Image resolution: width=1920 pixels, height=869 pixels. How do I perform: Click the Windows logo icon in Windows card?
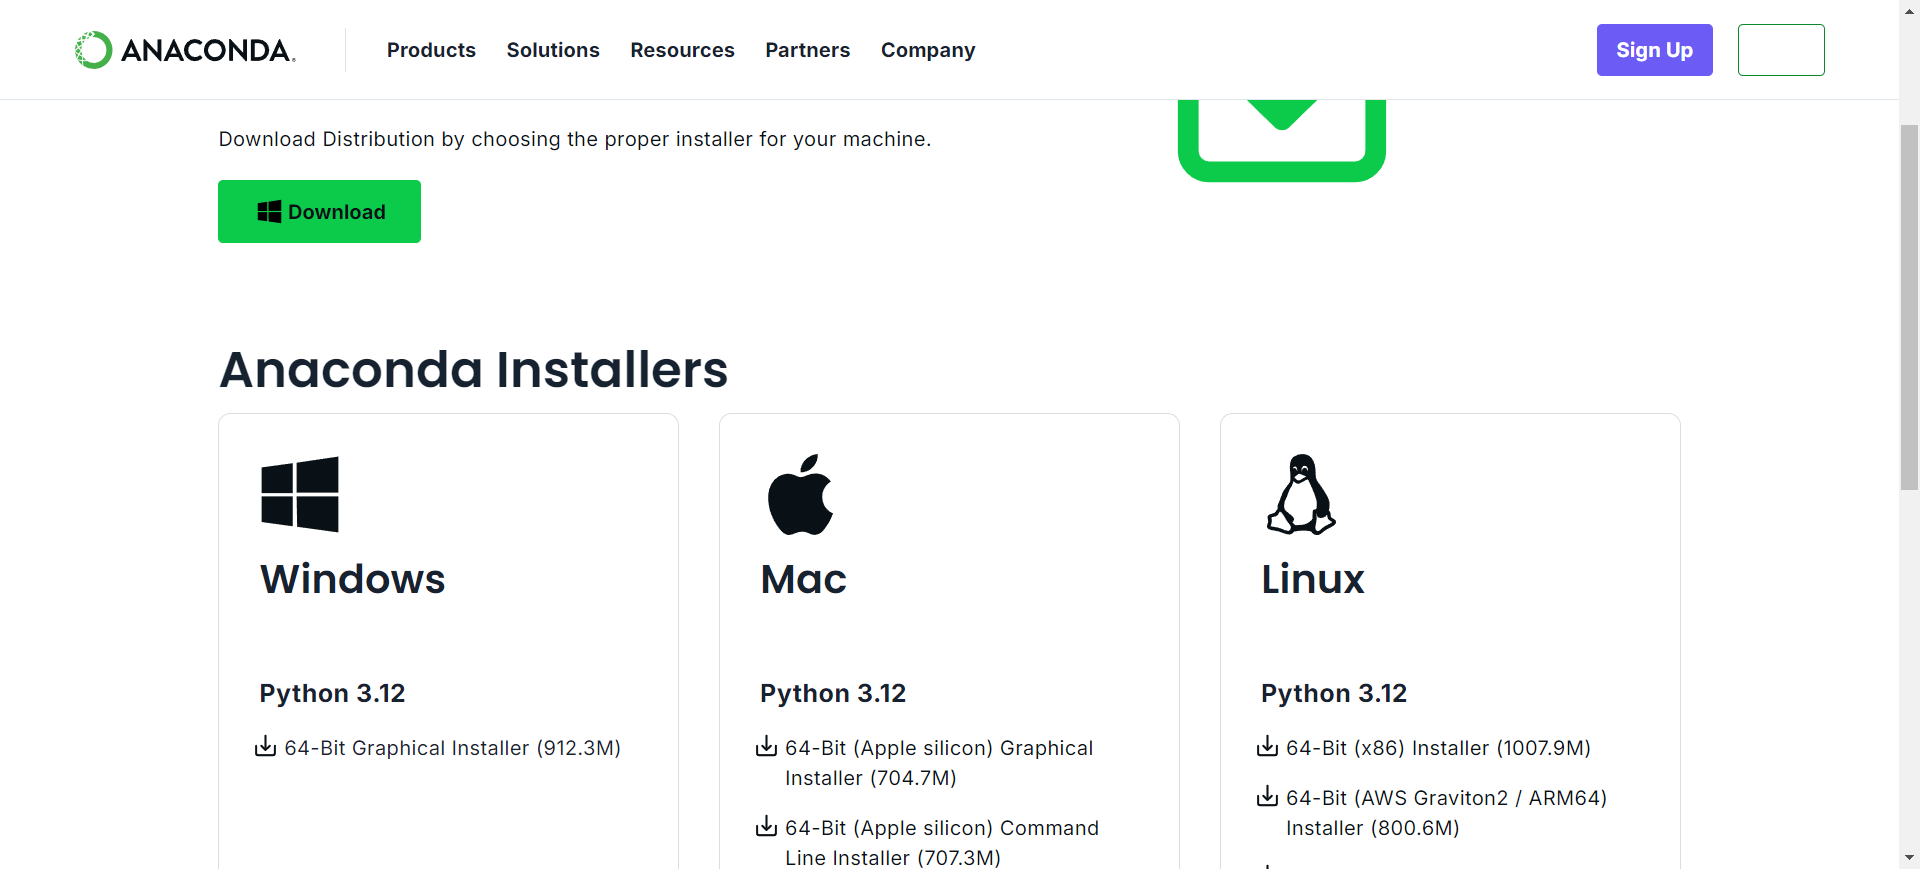[300, 494]
